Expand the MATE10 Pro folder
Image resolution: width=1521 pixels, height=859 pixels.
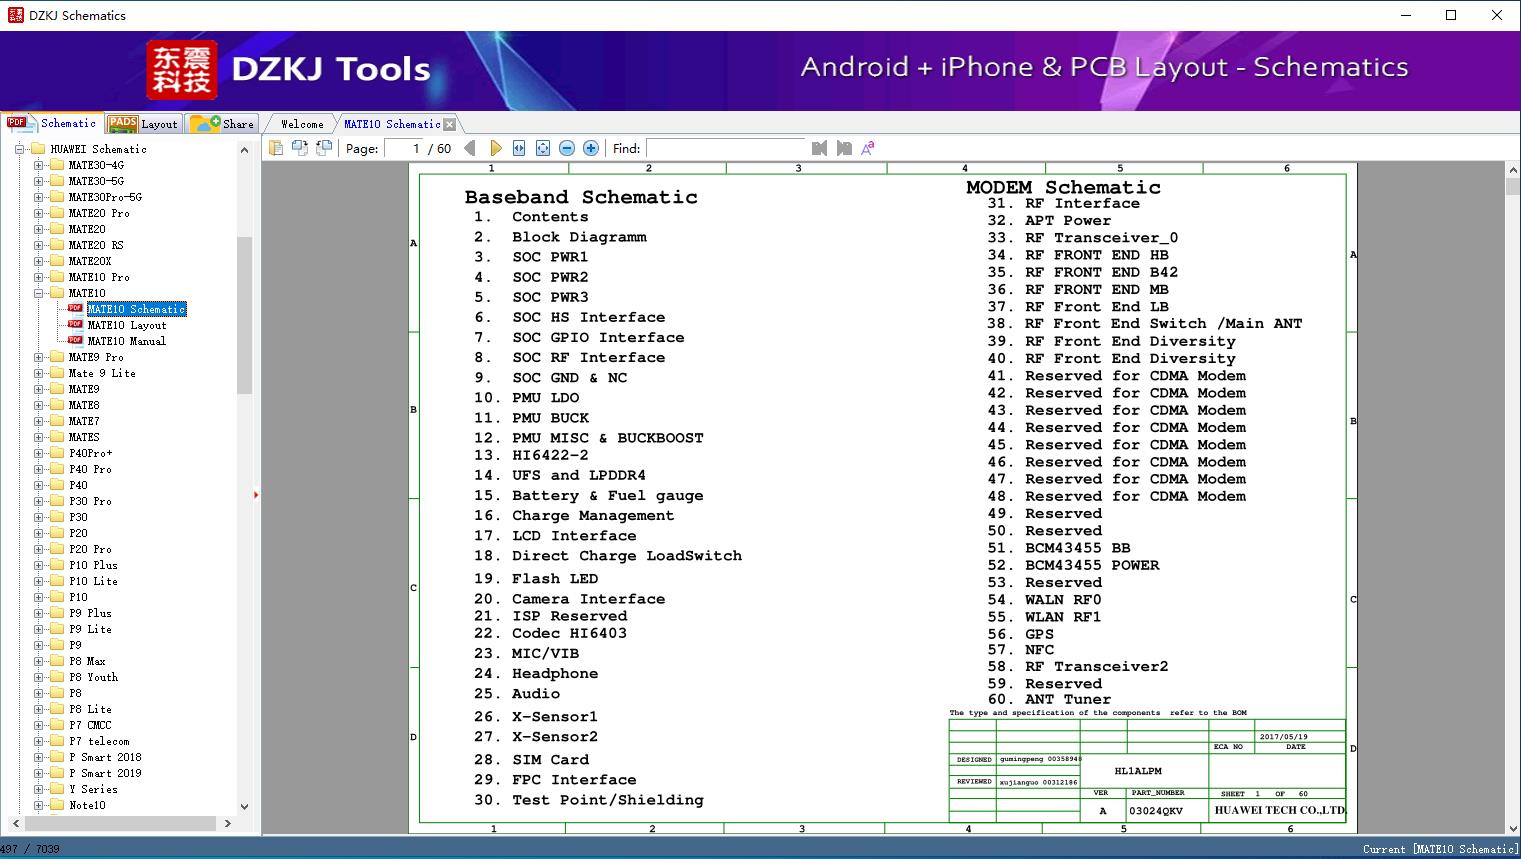pos(38,277)
